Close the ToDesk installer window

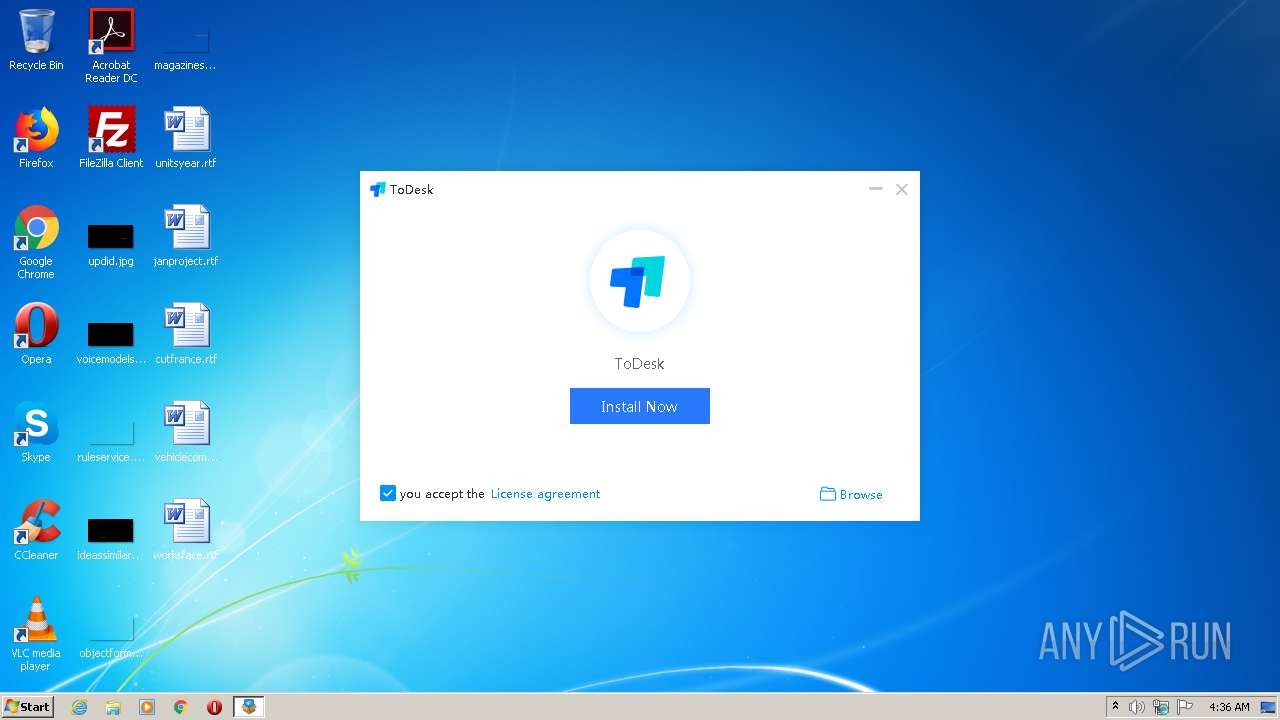pyautogui.click(x=902, y=189)
